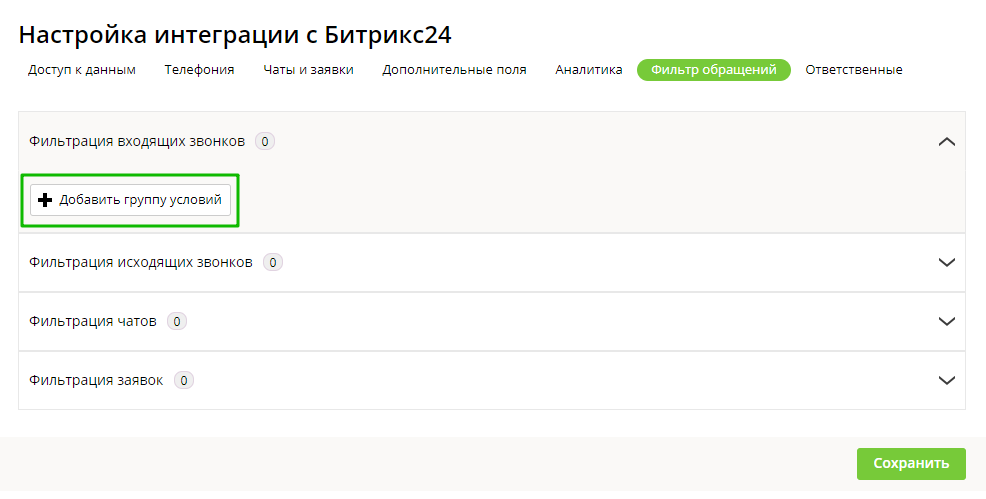
Task: Click the counter badge for исходящих звонков
Action: (273, 262)
